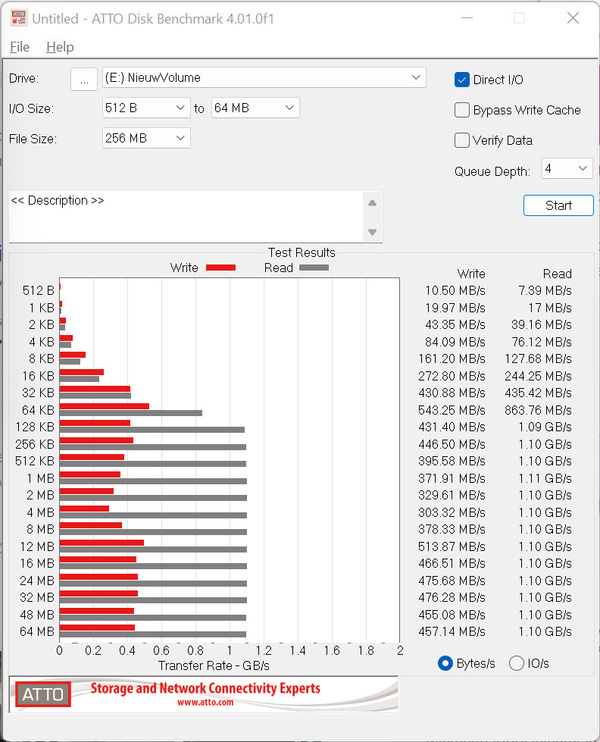Close the ATTO Disk Benchmark window
This screenshot has width=600, height=742.
(x=573, y=18)
